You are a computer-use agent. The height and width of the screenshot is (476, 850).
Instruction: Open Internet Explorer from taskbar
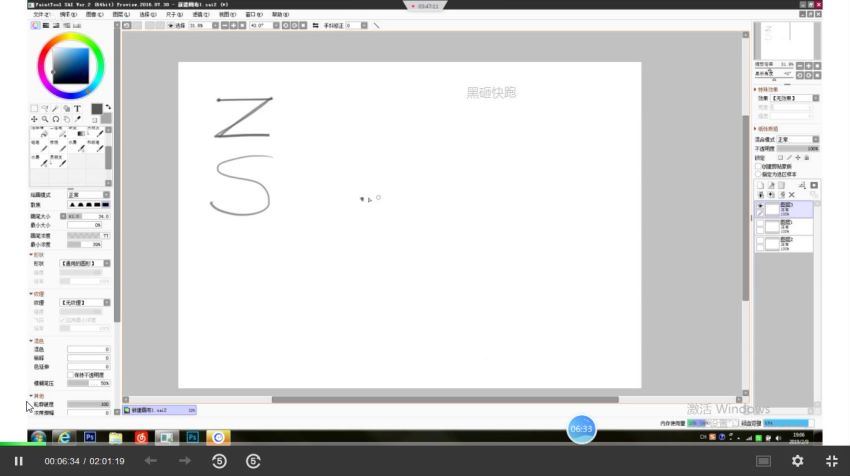(64, 437)
